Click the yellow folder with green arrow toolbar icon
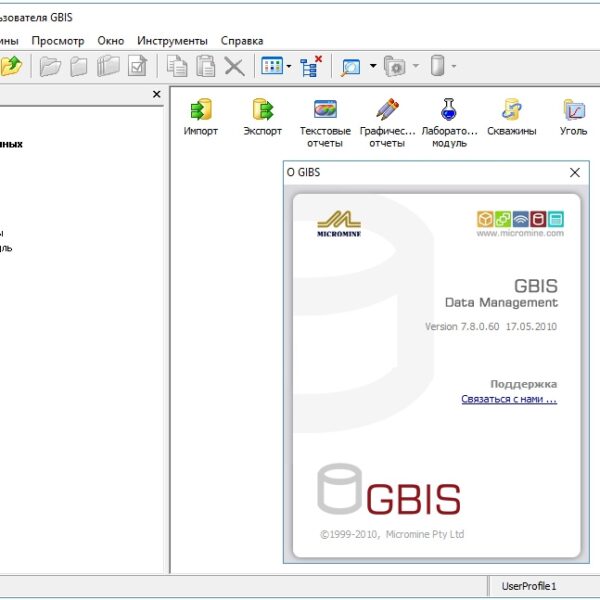The height and width of the screenshot is (600, 600). pos(11,66)
